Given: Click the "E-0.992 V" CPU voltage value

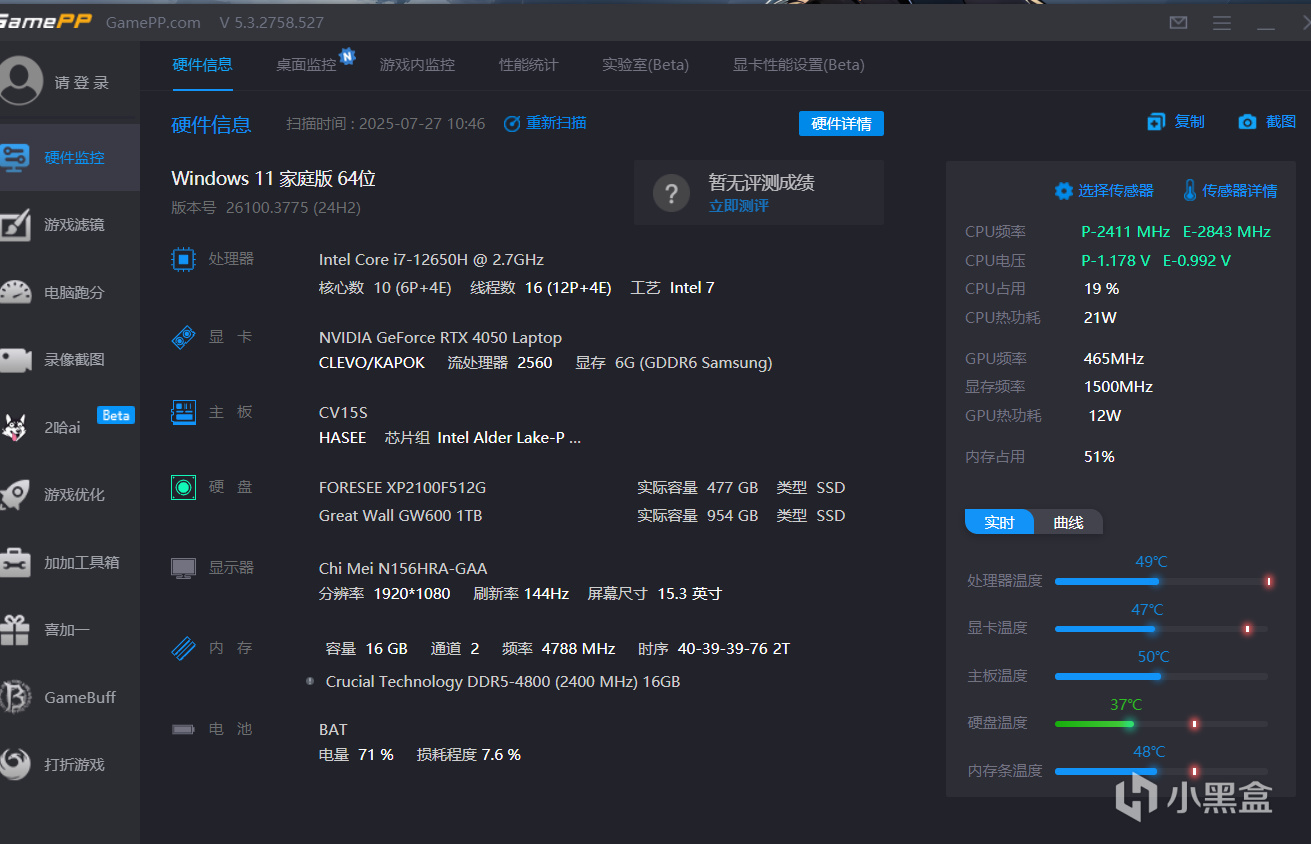Looking at the screenshot, I should click(1197, 261).
